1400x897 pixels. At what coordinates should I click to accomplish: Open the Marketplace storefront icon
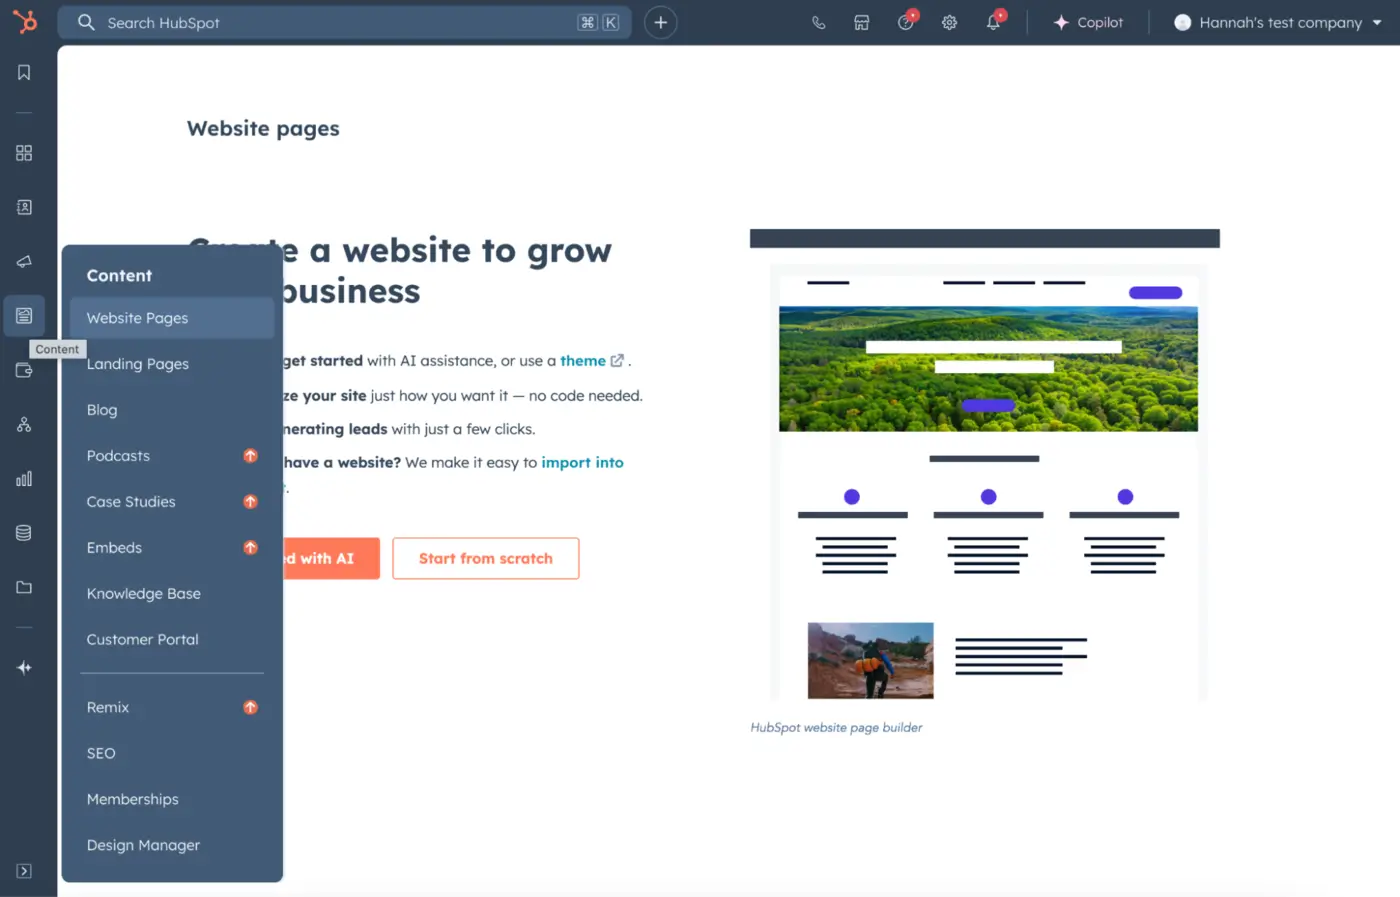(x=861, y=23)
